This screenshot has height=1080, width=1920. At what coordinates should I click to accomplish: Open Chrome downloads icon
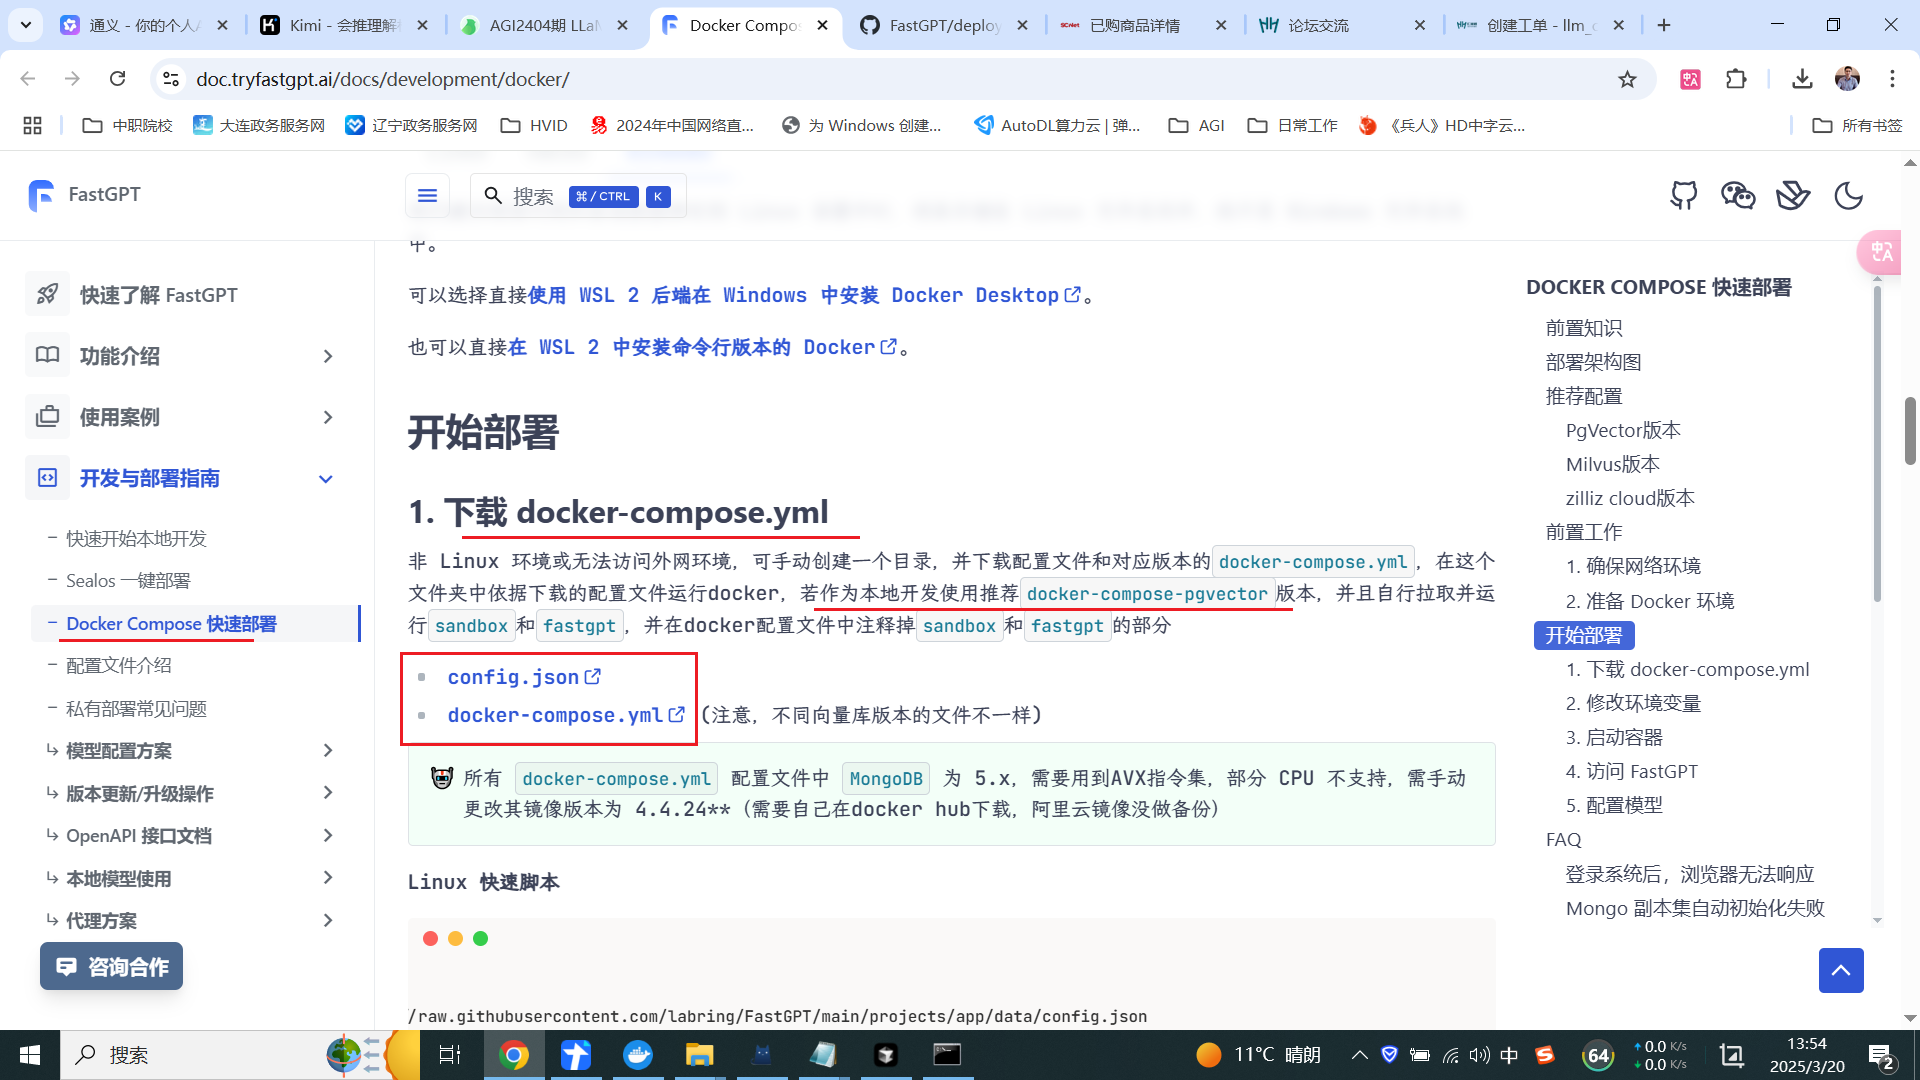(1802, 79)
